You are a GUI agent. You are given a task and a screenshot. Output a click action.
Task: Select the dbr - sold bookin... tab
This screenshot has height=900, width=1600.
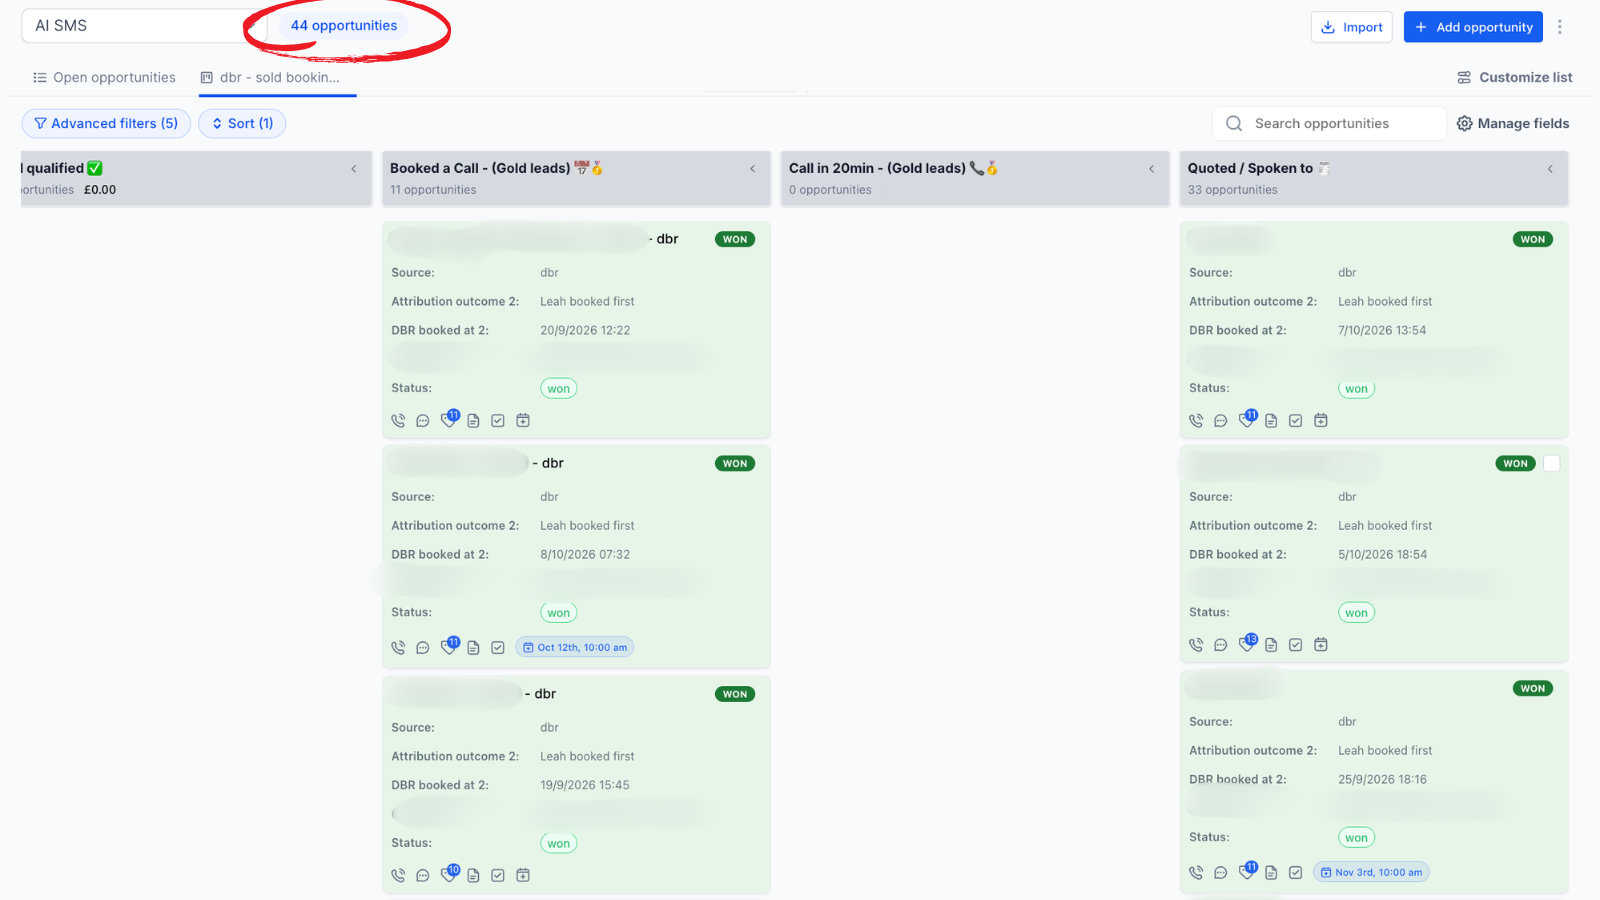270,78
